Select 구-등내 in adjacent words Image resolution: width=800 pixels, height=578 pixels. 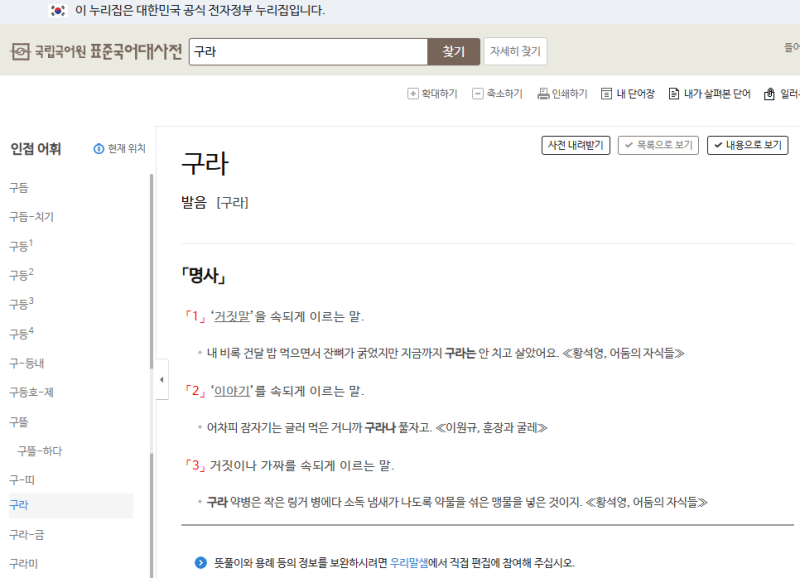tap(27, 363)
